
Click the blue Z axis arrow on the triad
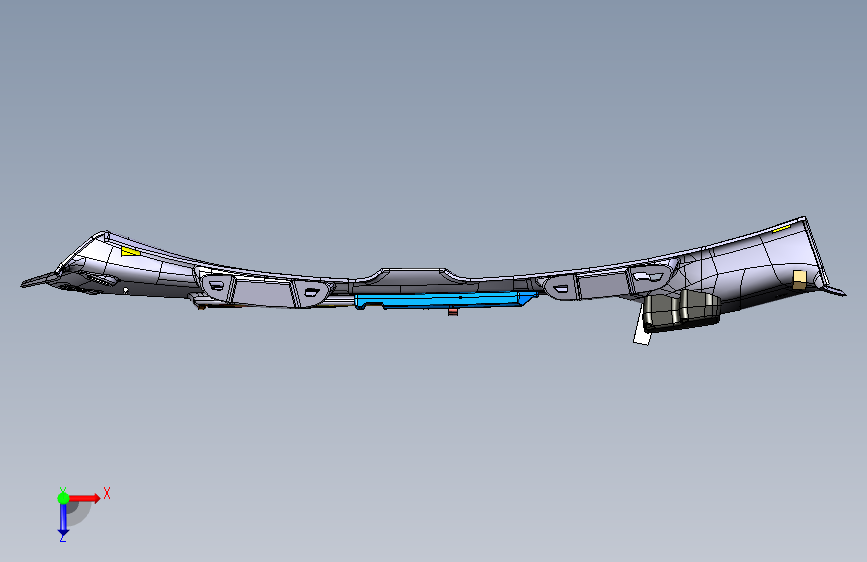(x=63, y=520)
